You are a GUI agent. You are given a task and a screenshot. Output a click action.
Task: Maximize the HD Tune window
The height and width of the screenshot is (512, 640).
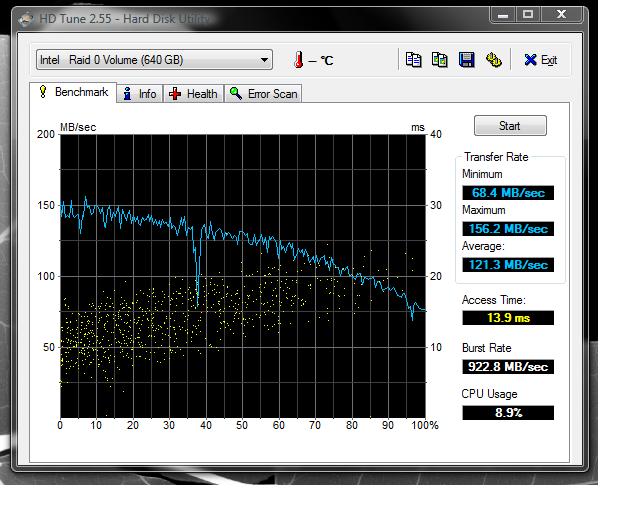click(528, 15)
